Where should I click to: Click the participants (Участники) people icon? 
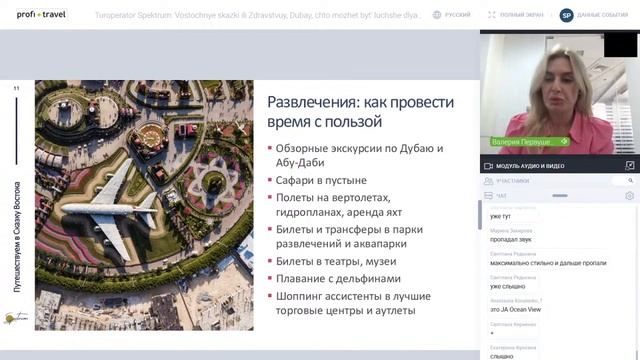tap(488, 180)
